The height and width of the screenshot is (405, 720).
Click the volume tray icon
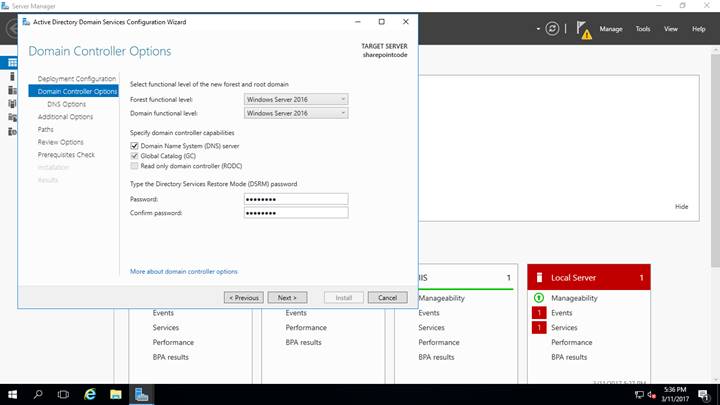[651, 394]
